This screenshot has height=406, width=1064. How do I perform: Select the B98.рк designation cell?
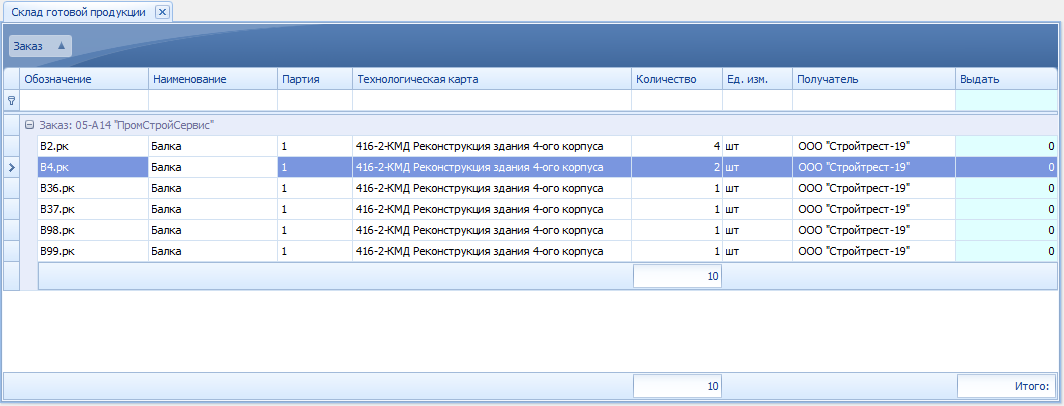(x=93, y=230)
